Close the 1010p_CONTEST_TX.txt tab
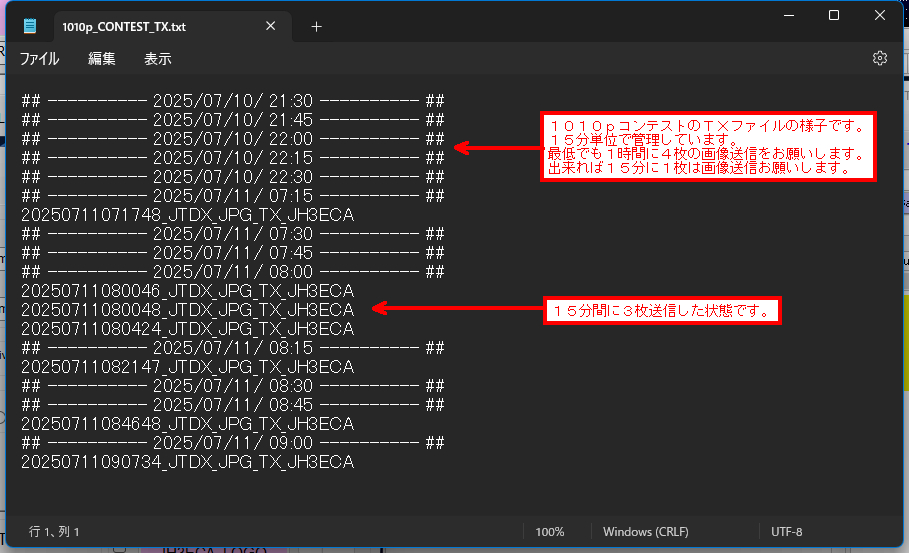This screenshot has width=909, height=553. [270, 26]
